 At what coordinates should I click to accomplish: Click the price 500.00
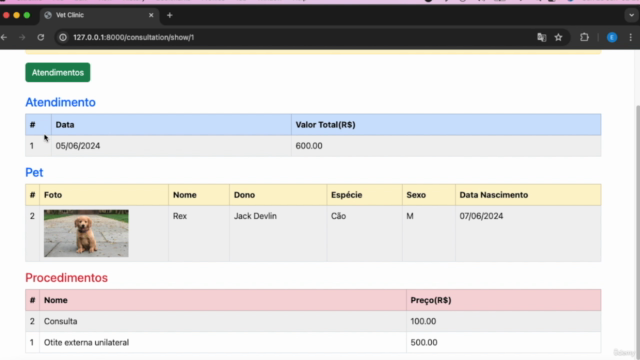coord(424,342)
